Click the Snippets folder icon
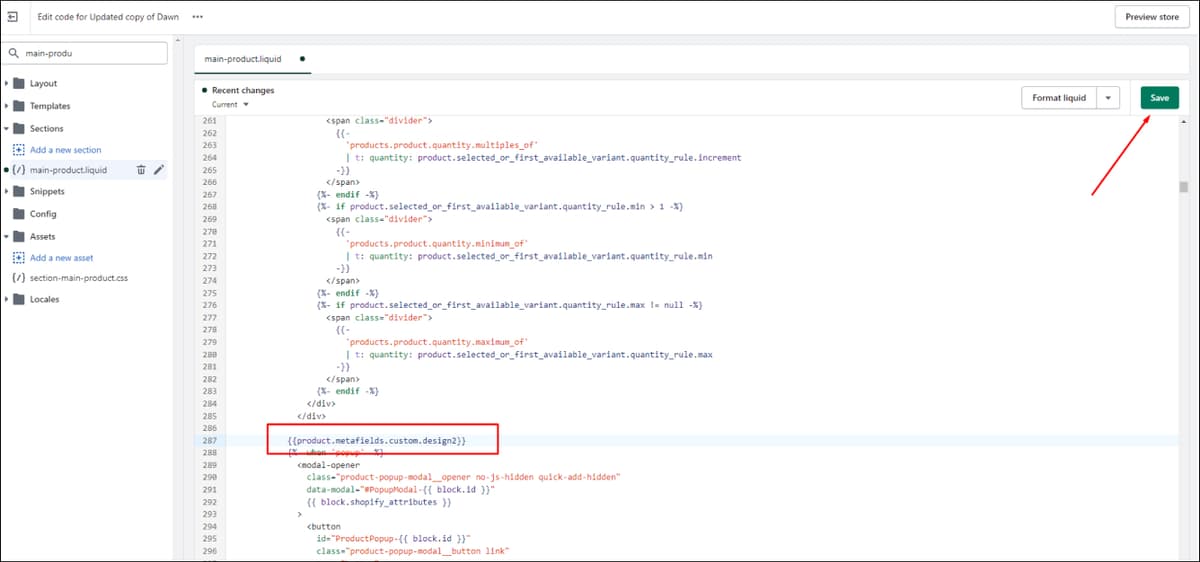The image size is (1200, 562). pyautogui.click(x=19, y=191)
